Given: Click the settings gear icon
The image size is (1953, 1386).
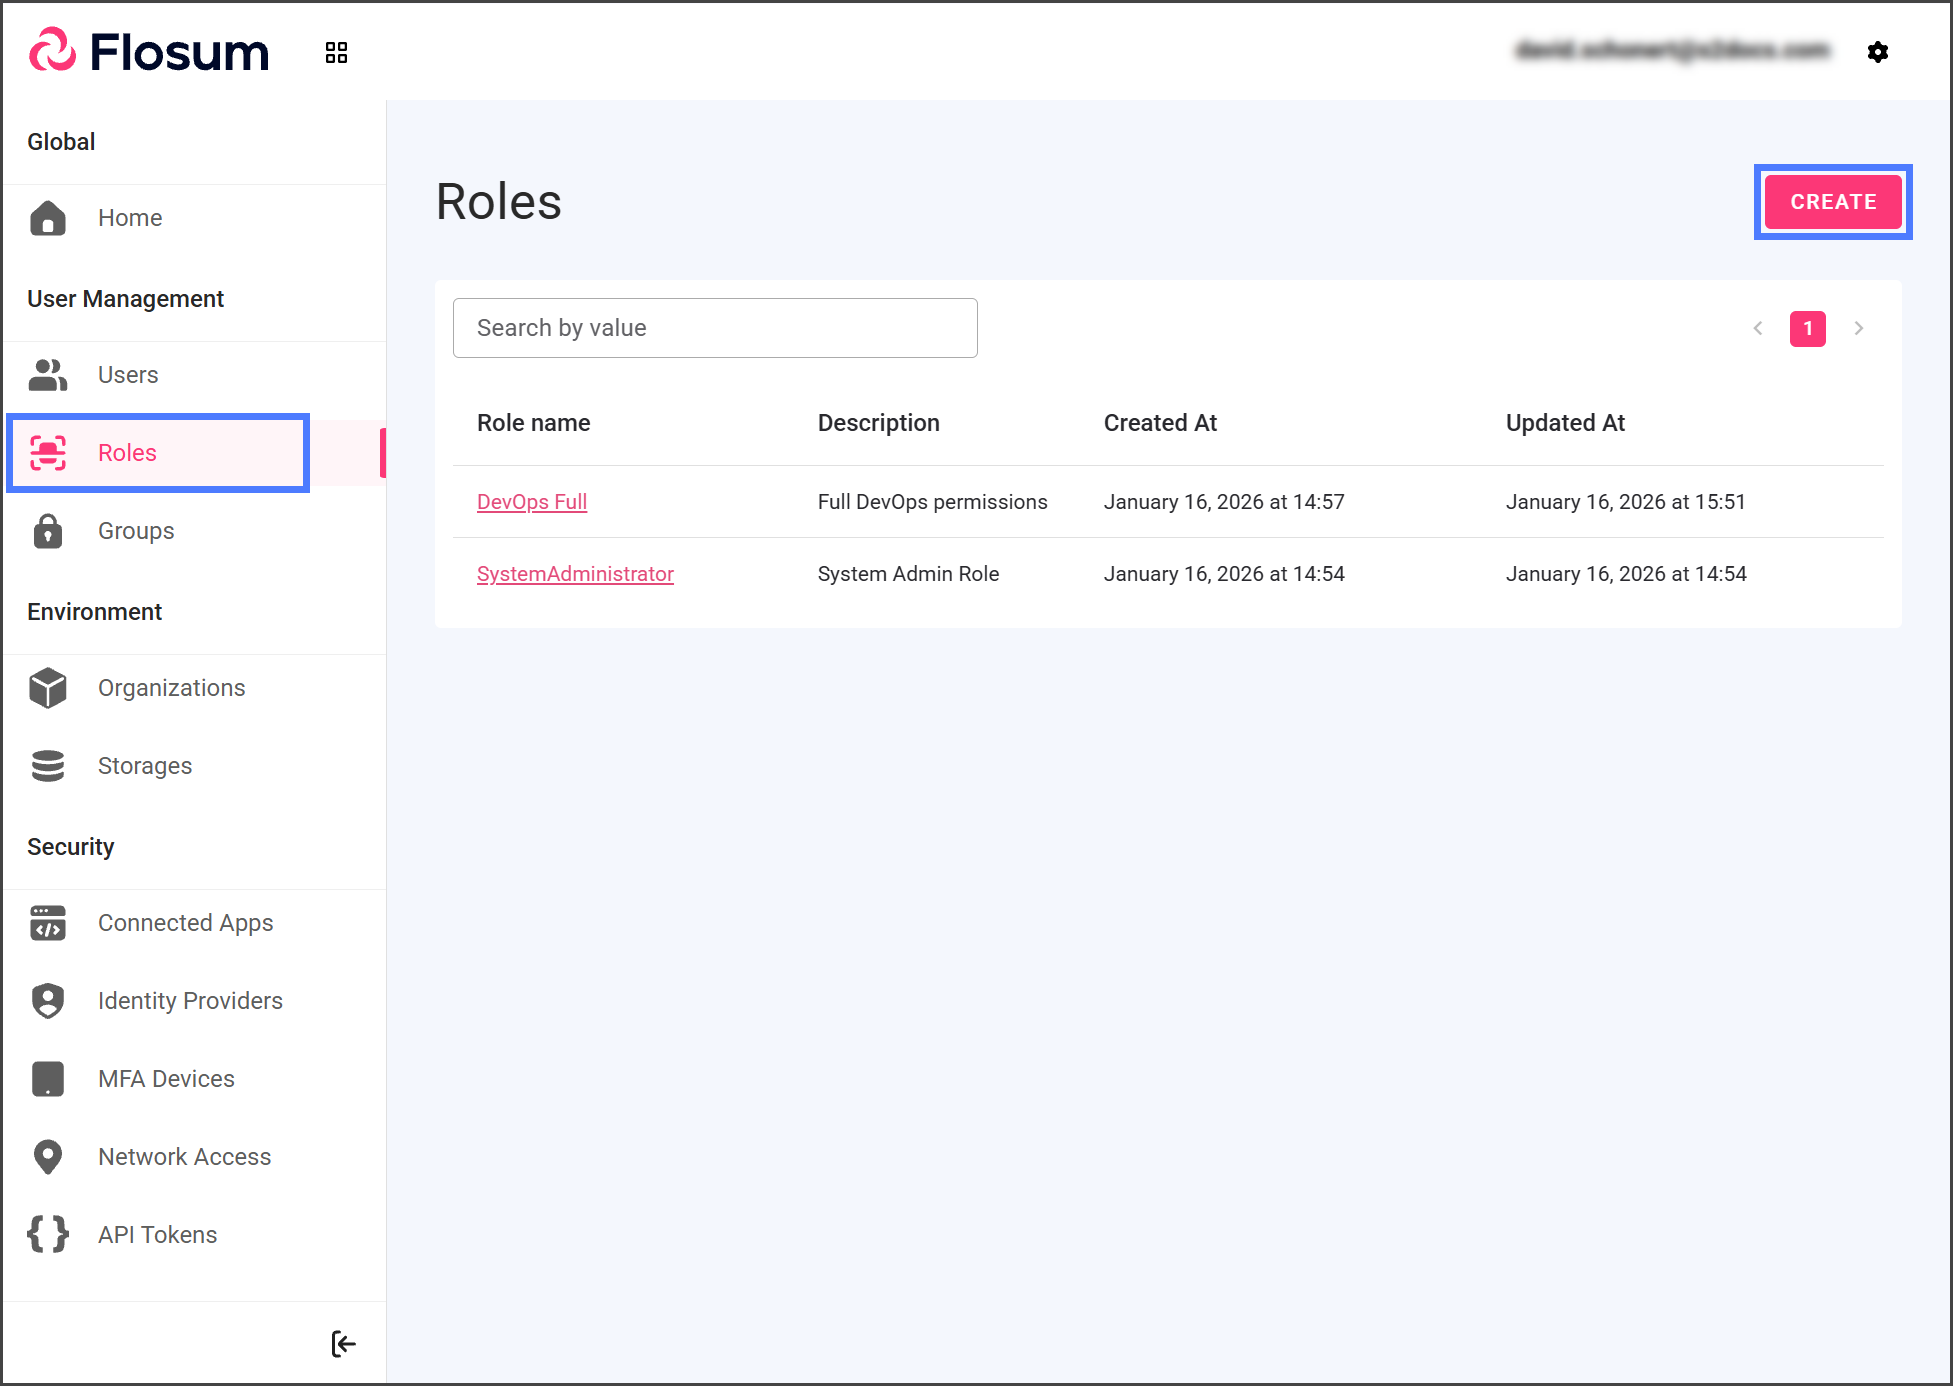Looking at the screenshot, I should pos(1877,52).
